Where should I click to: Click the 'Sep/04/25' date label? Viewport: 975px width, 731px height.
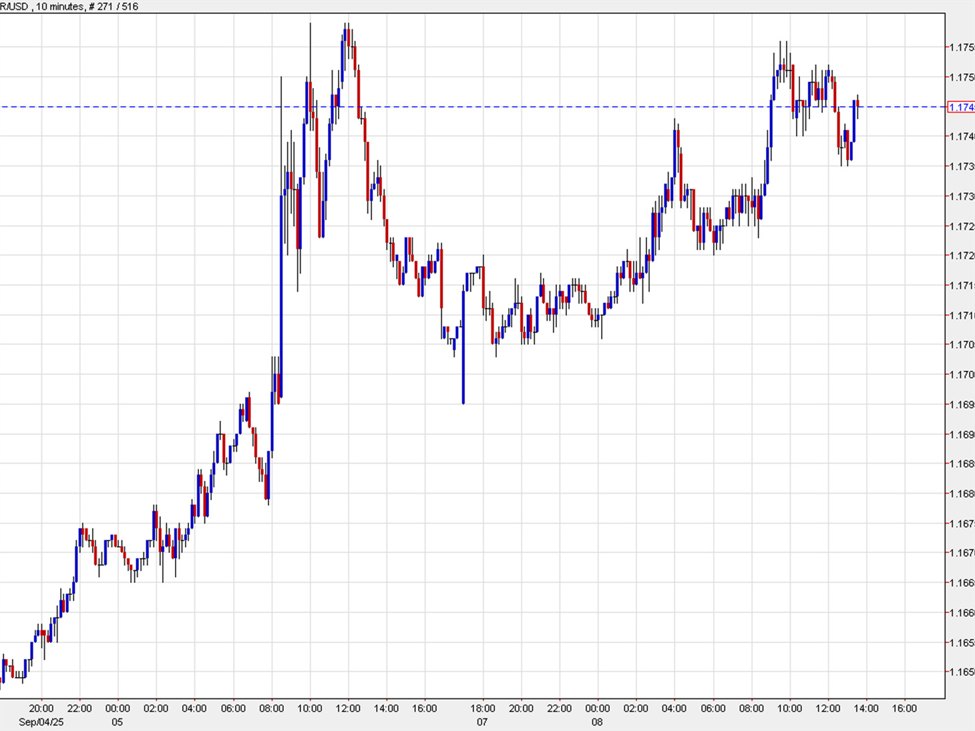tap(41, 722)
